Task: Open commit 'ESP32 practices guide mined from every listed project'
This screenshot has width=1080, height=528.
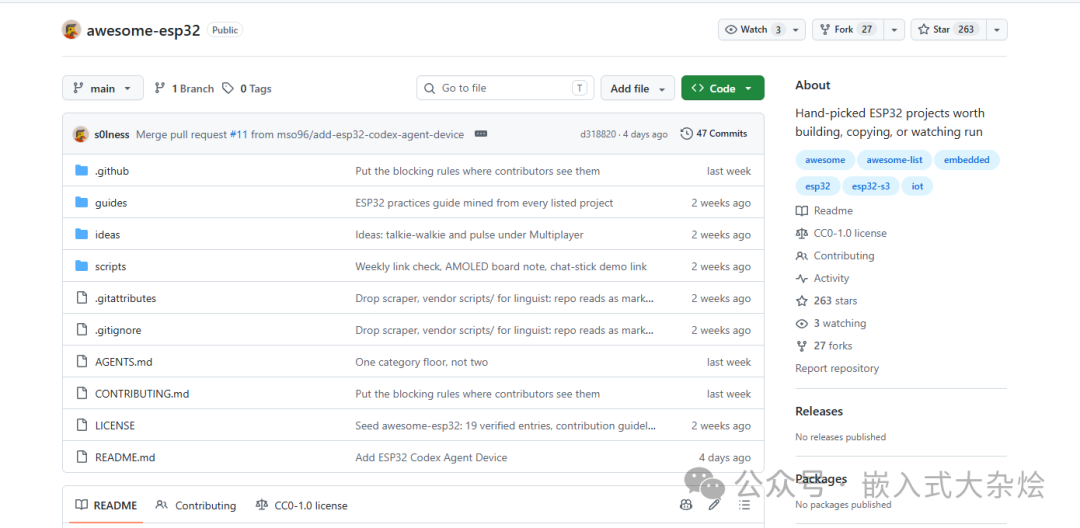Action: click(484, 203)
